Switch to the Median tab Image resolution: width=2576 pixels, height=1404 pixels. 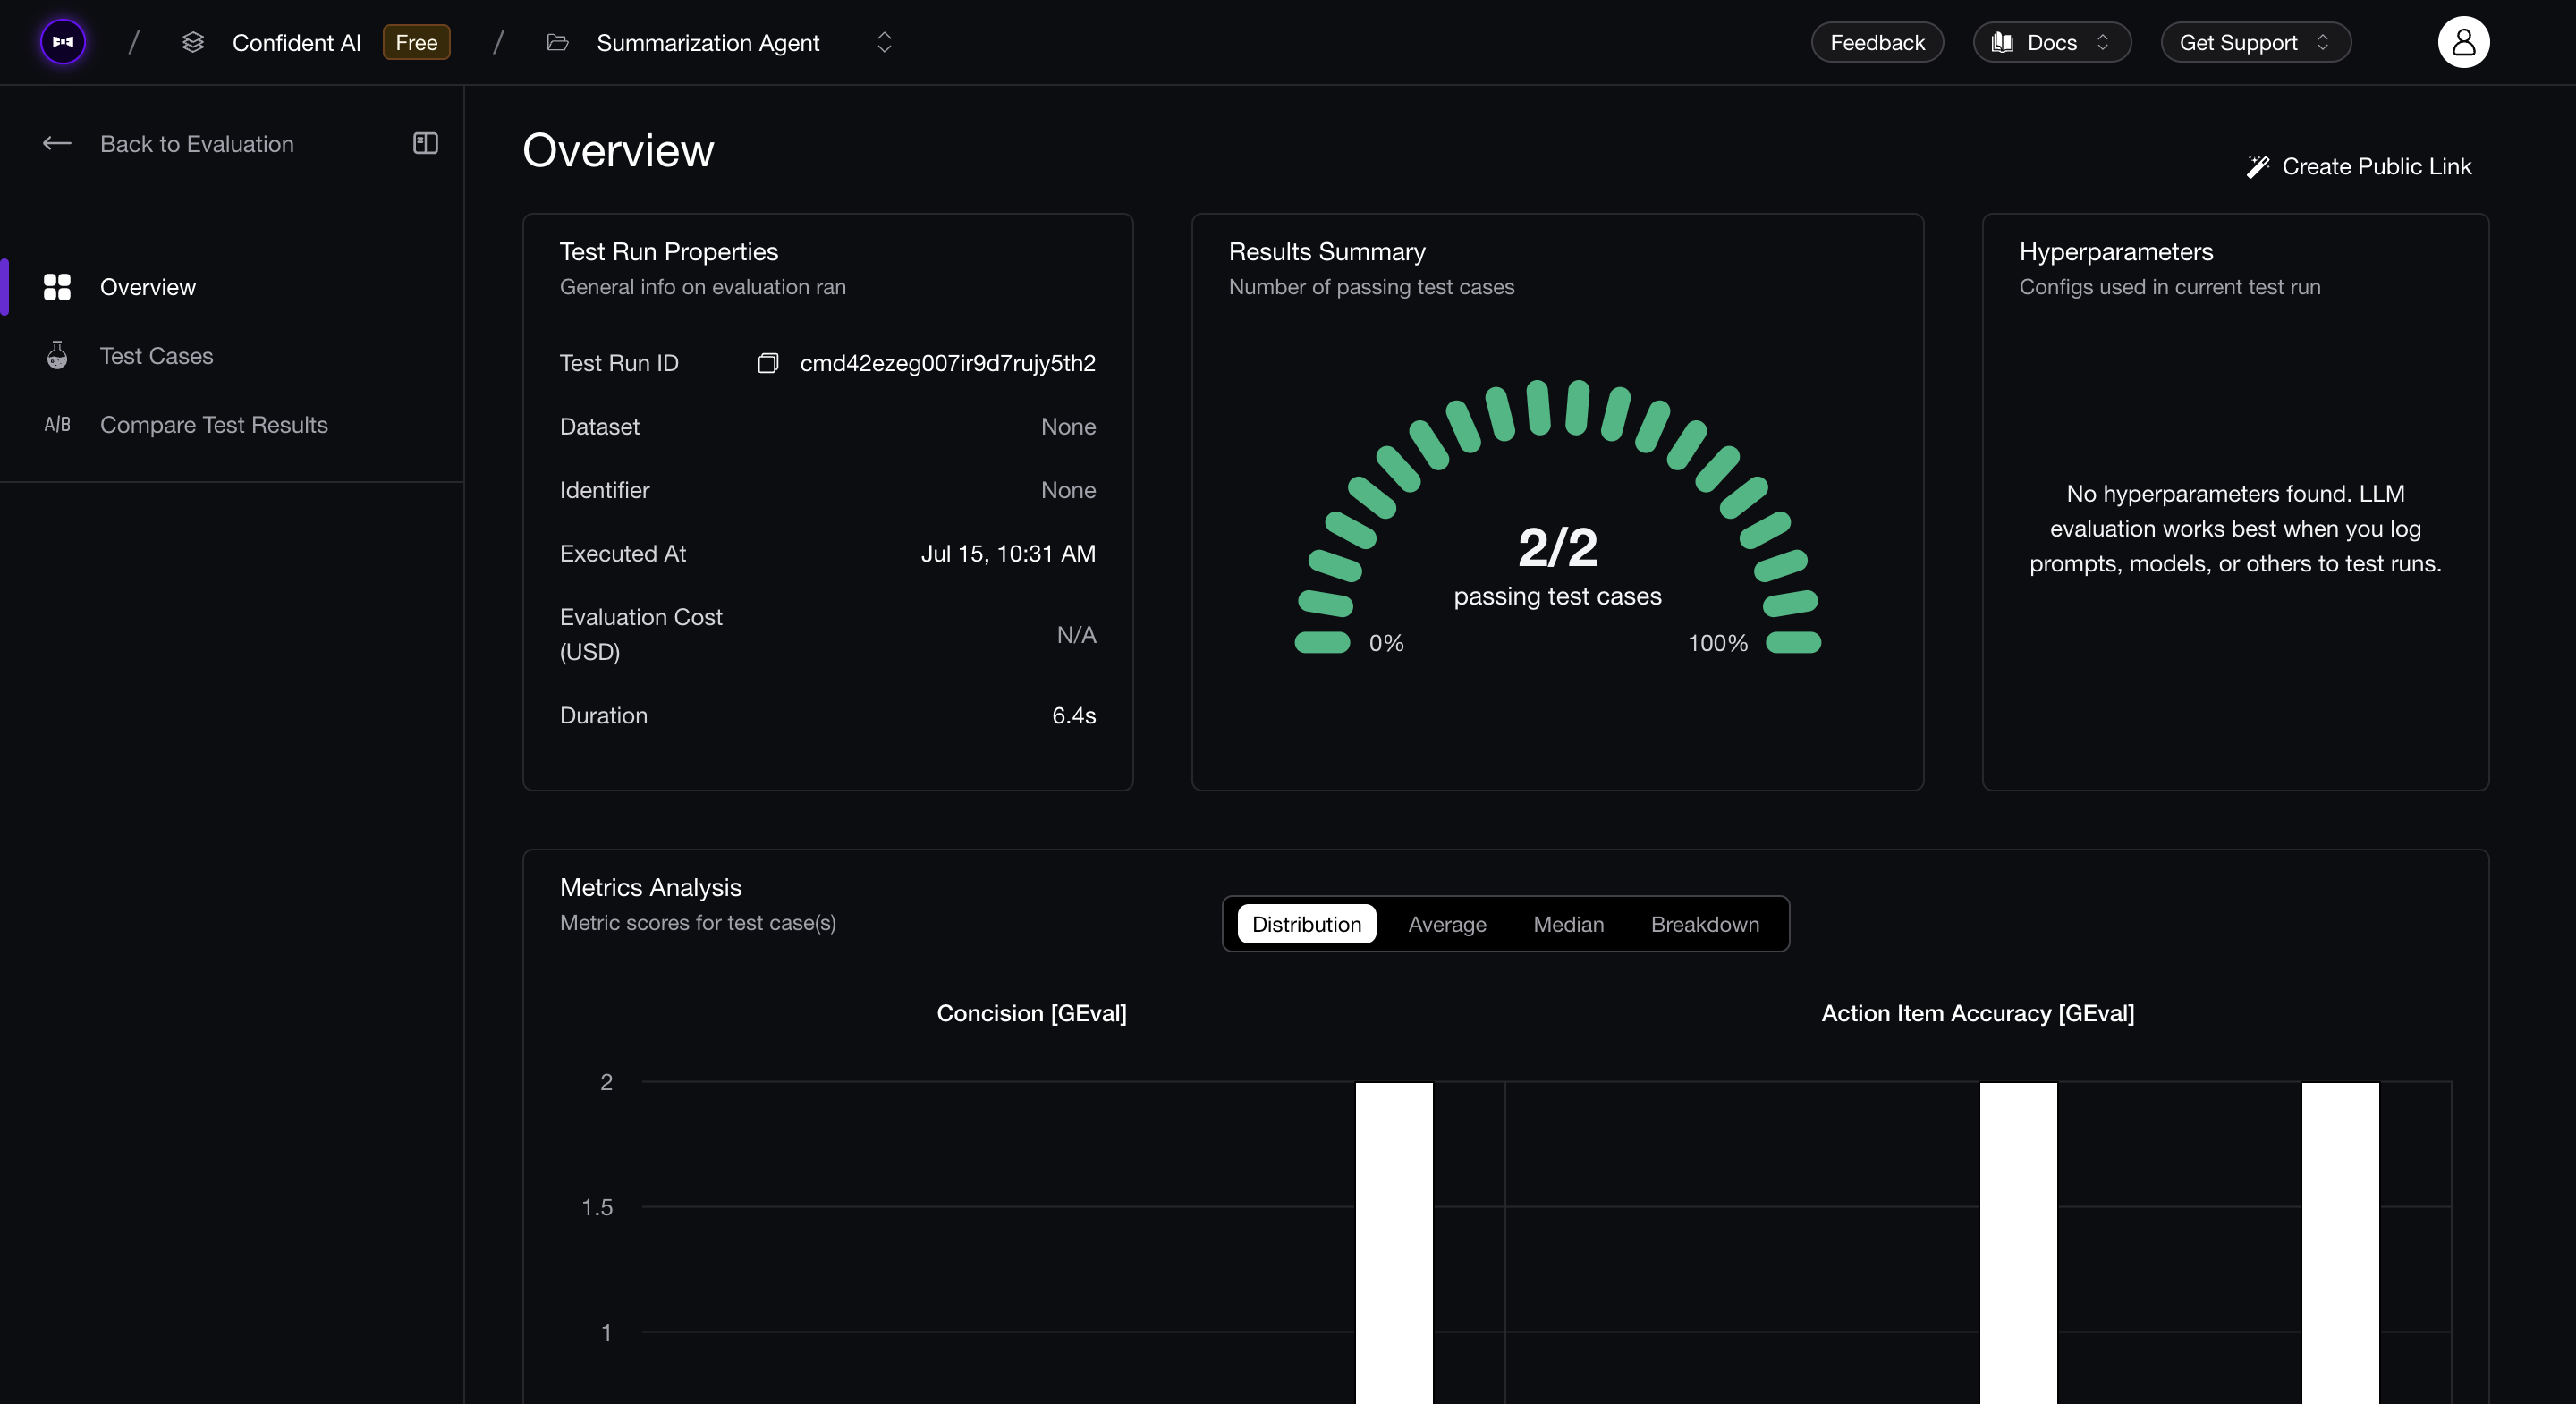pyautogui.click(x=1568, y=924)
